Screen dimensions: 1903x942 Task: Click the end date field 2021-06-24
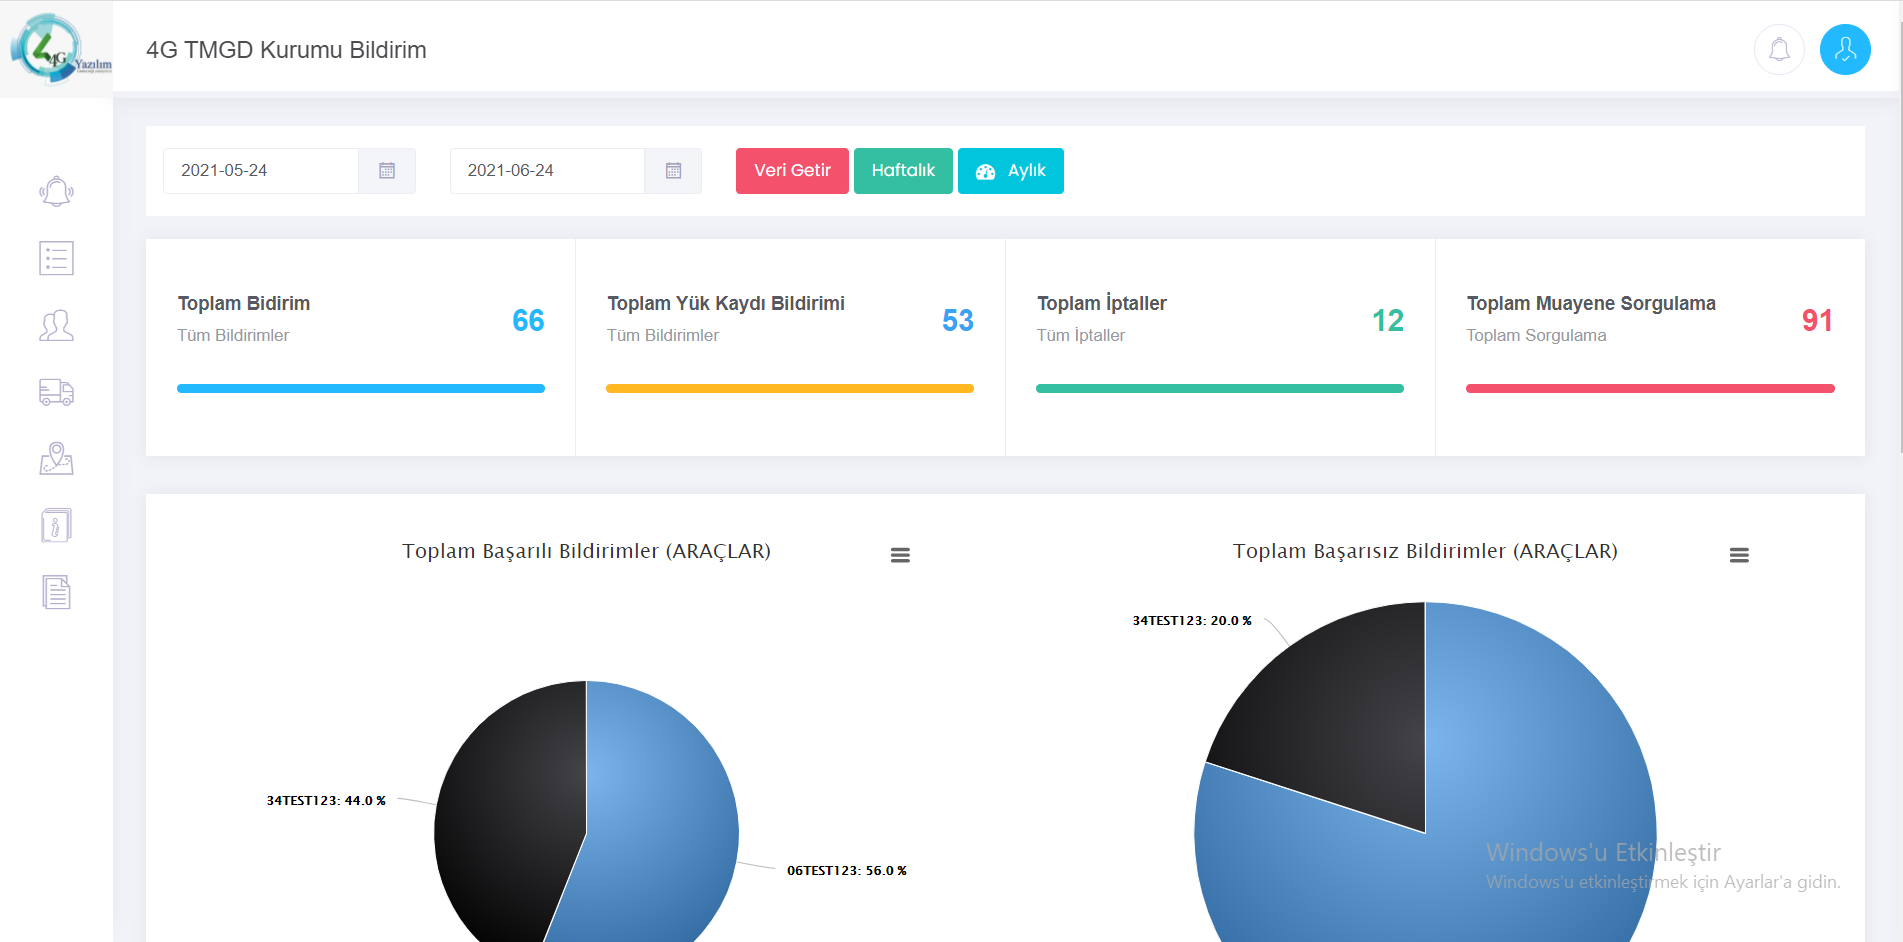pyautogui.click(x=547, y=171)
